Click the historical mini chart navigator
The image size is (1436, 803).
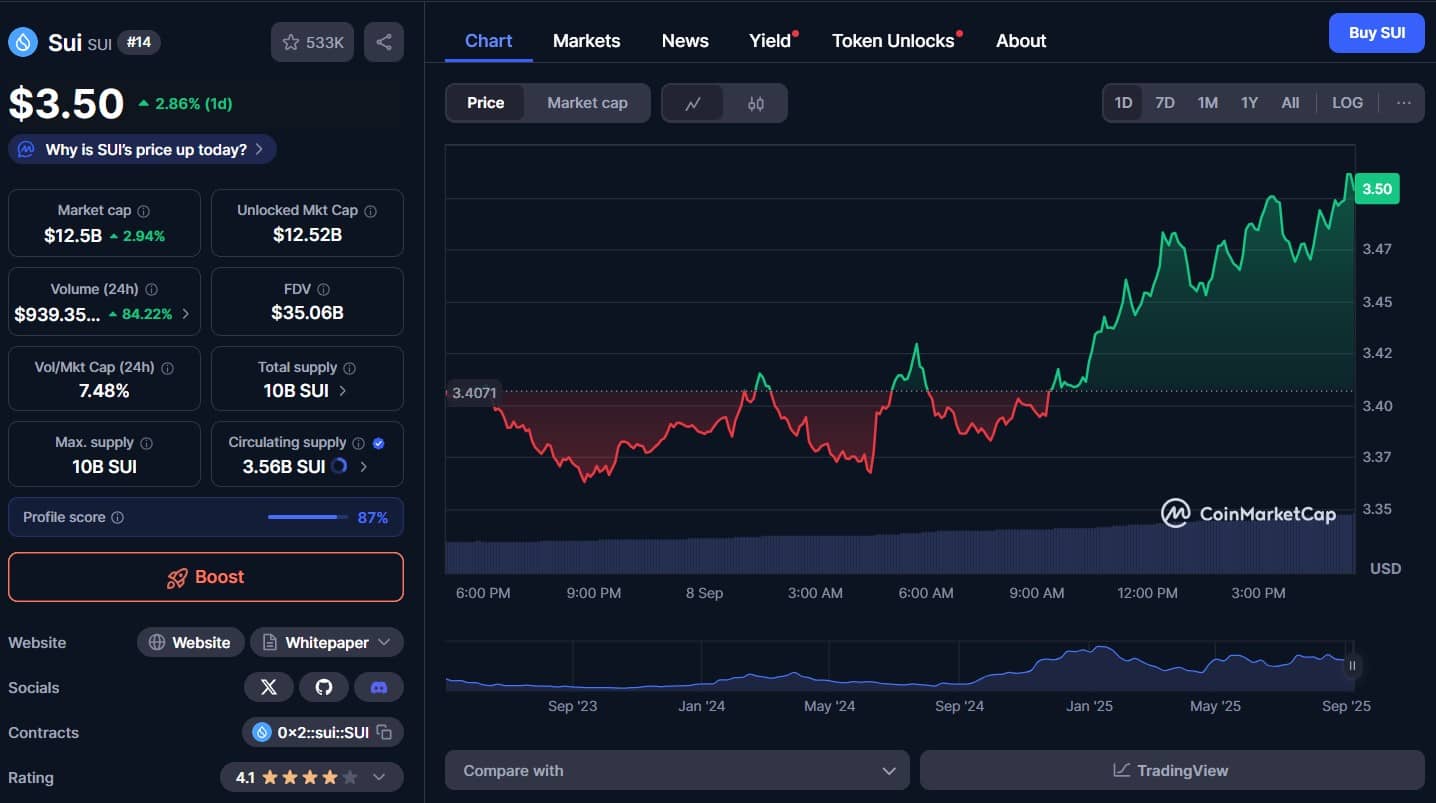pos(900,666)
